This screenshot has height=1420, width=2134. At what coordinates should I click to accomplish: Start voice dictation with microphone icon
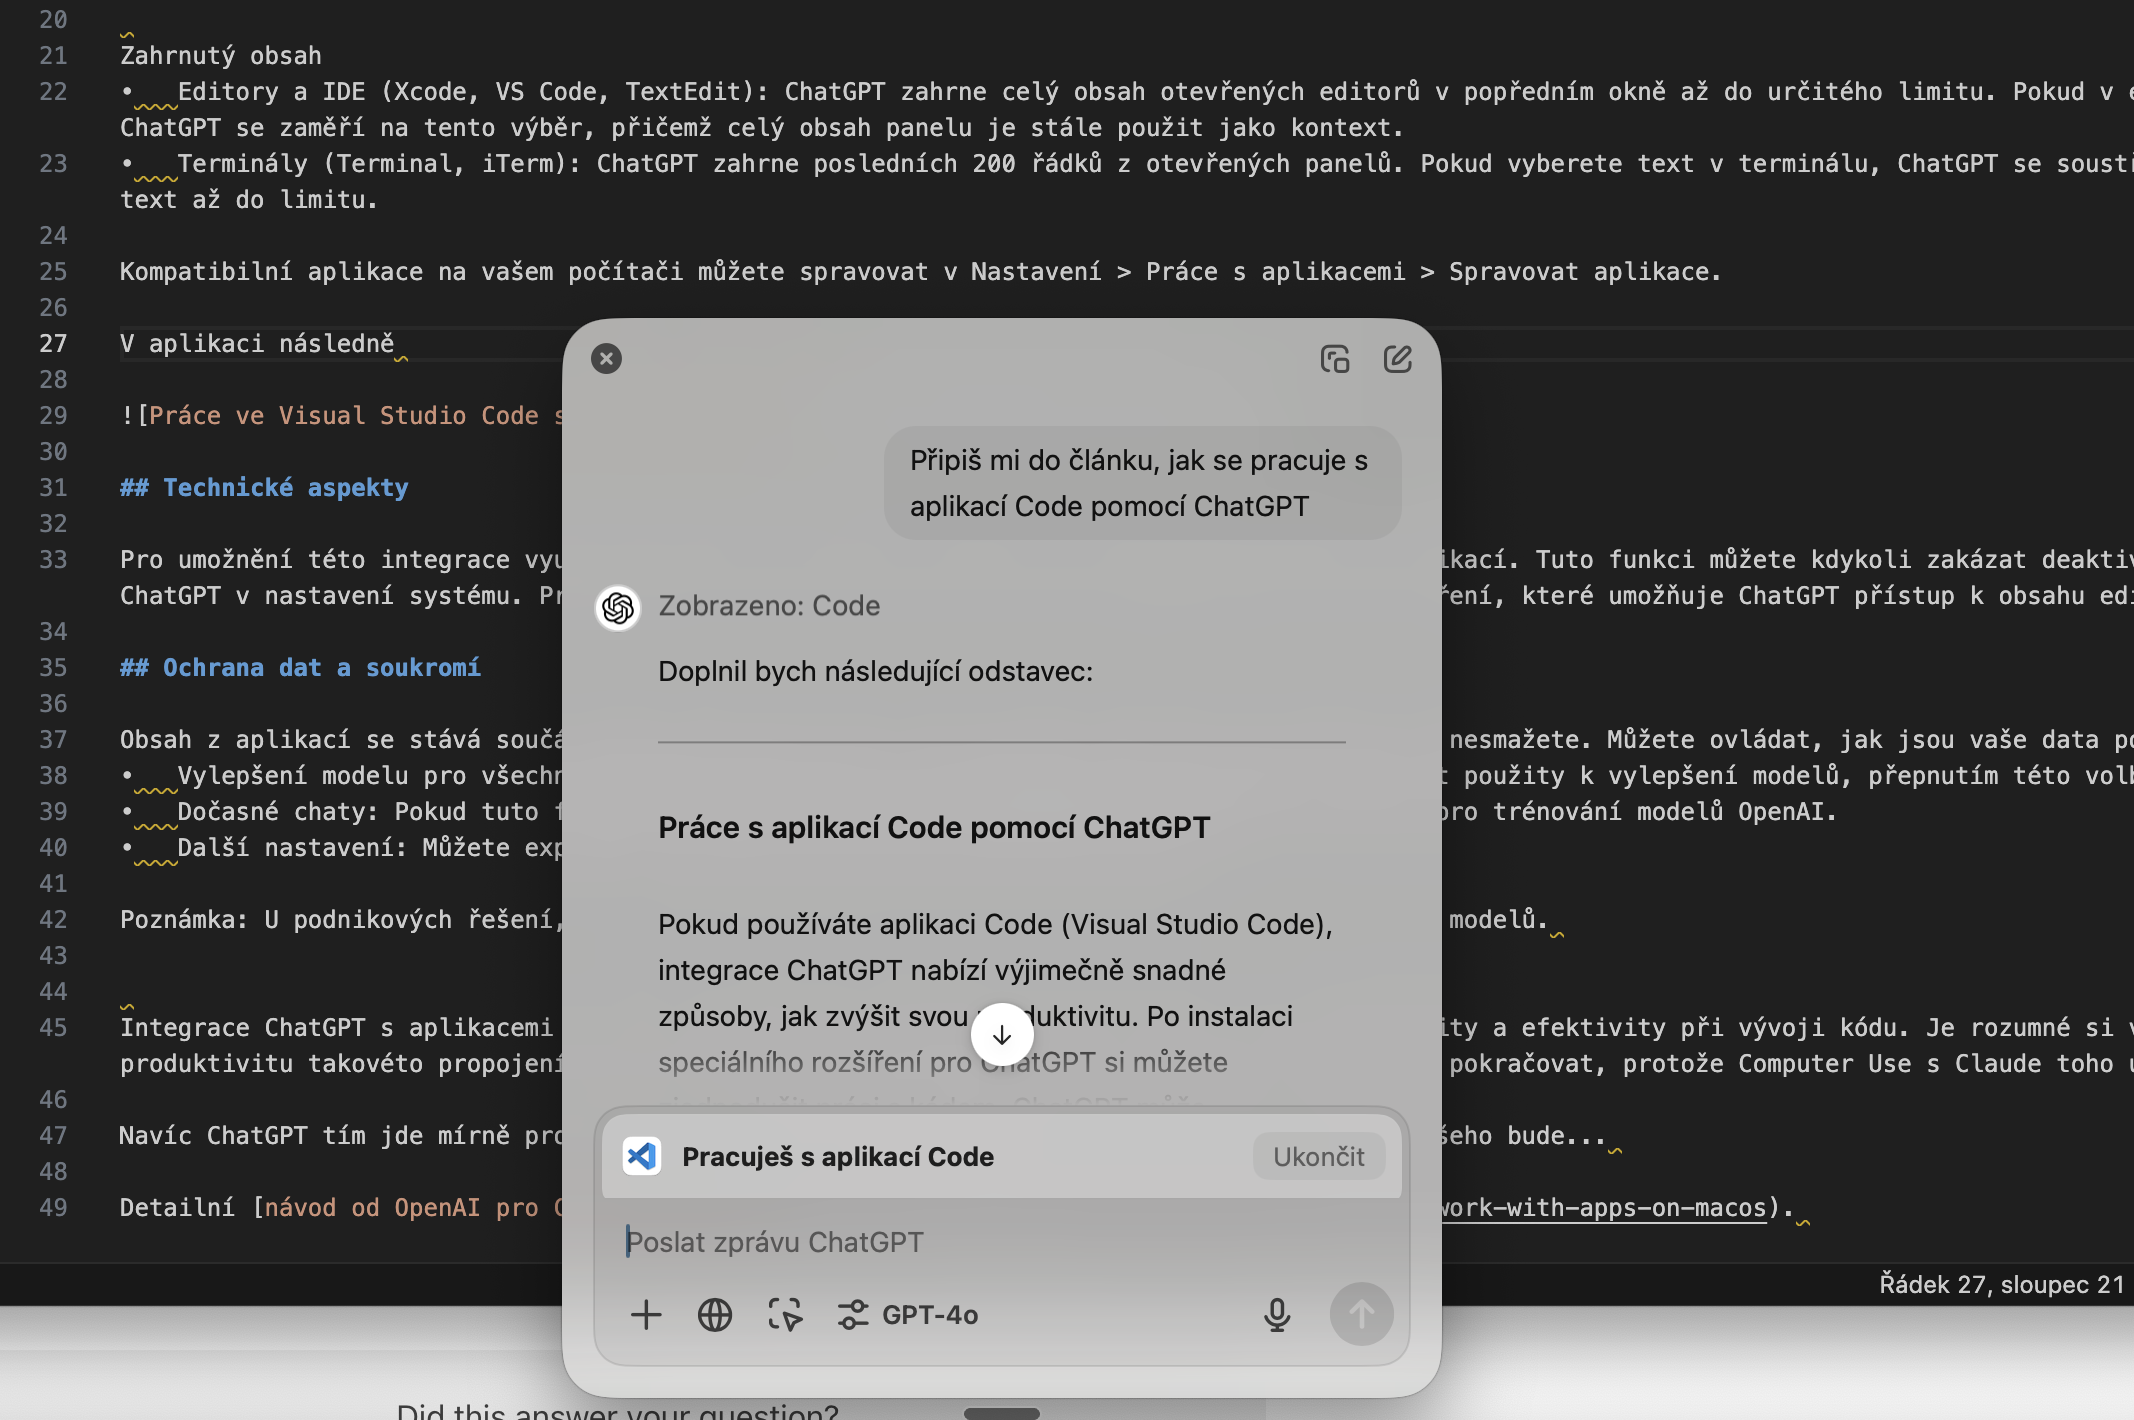(1277, 1315)
